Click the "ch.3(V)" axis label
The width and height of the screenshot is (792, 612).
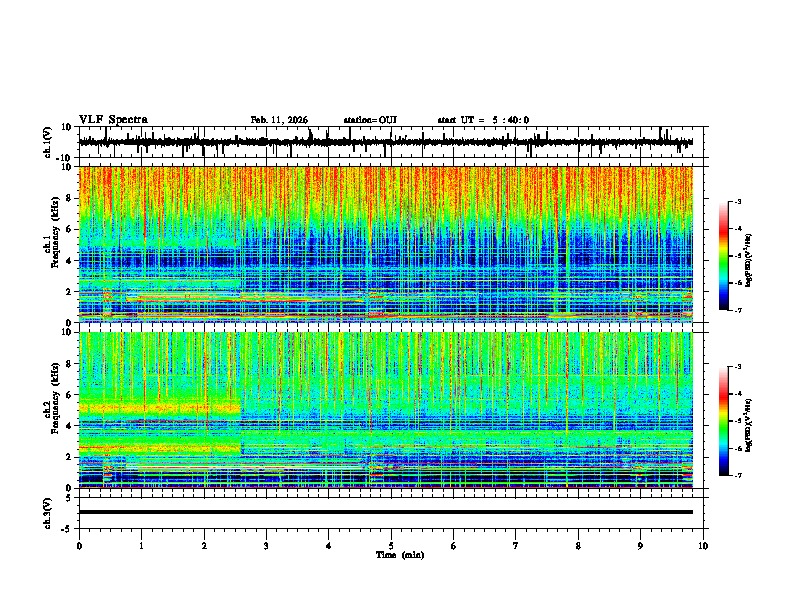48,513
